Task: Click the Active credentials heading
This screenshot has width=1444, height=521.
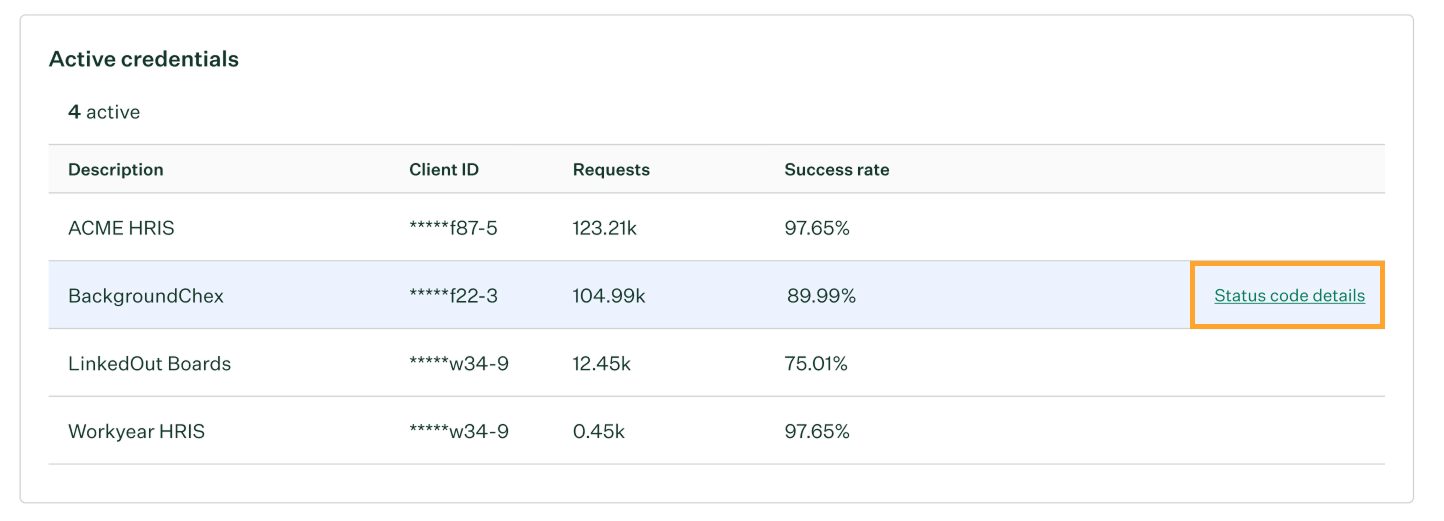Action: pos(144,59)
